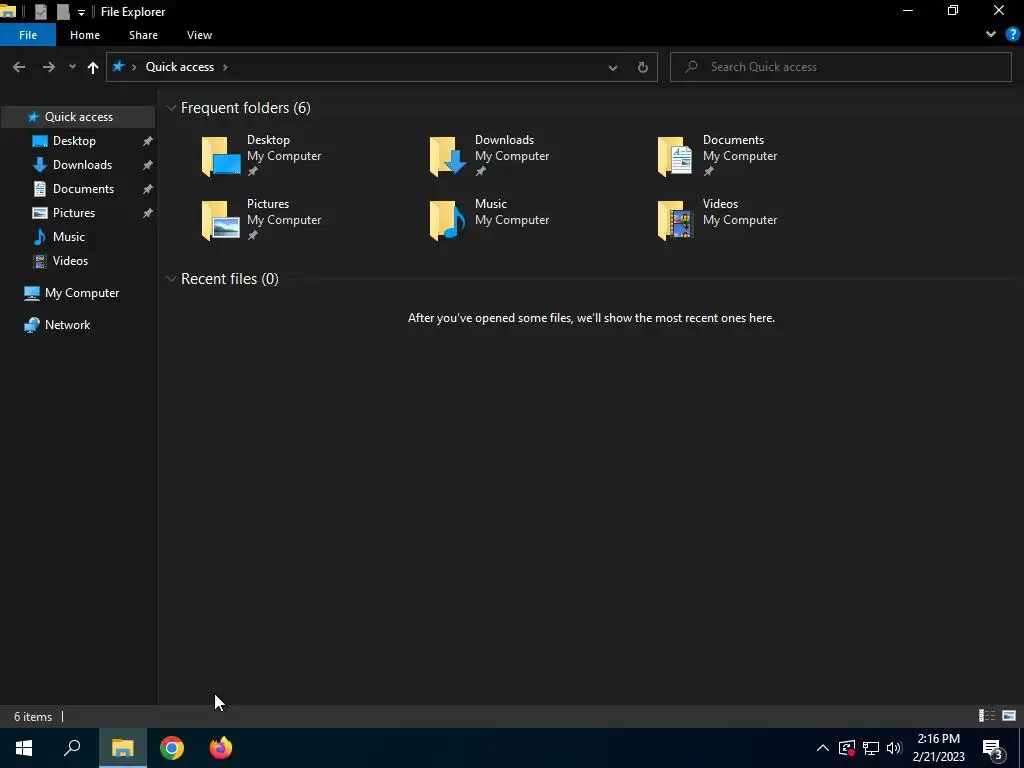Open the volume control tray icon

[x=894, y=748]
